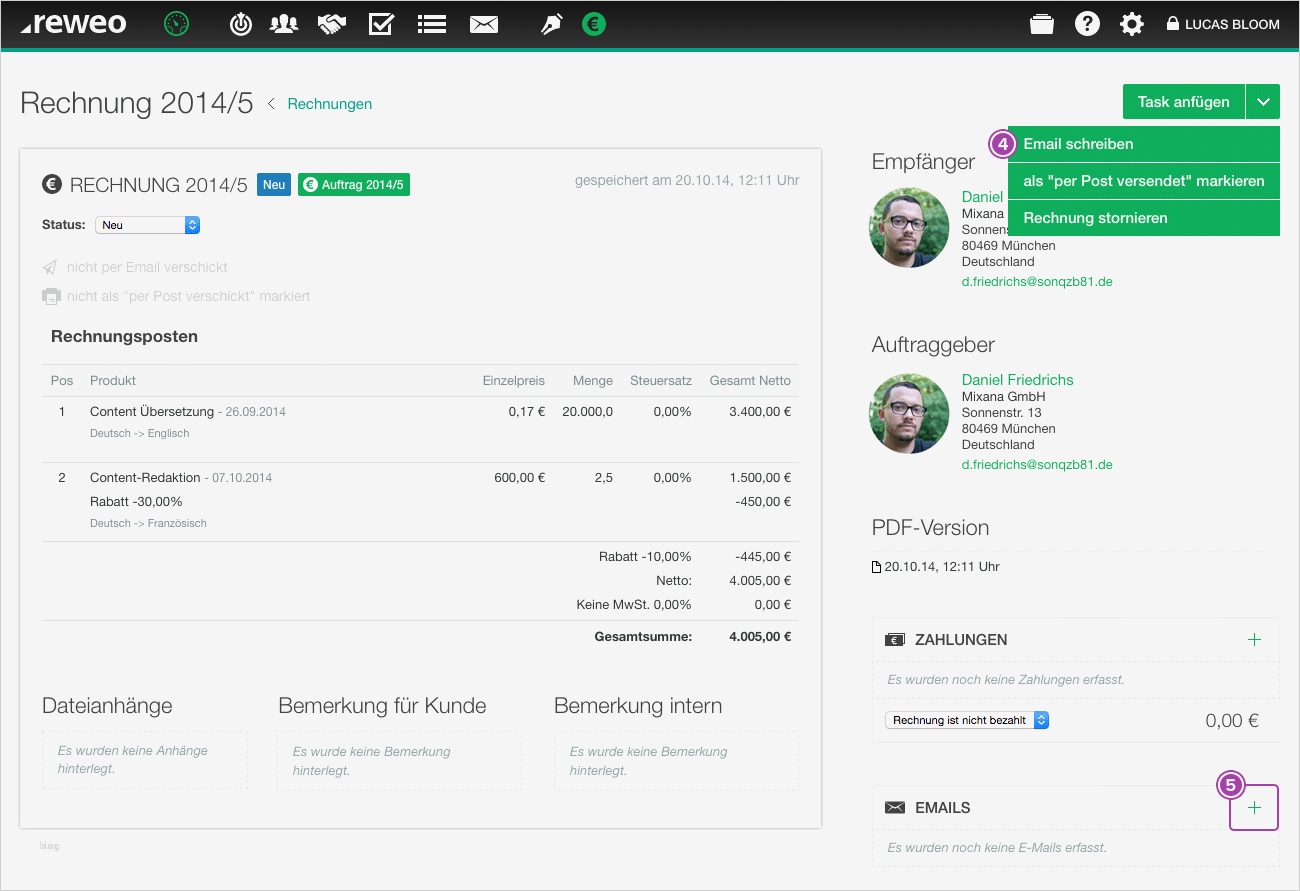Add a payment with the ZAHLUNGEN plus
Viewport: 1300px width, 891px height.
tap(1255, 640)
